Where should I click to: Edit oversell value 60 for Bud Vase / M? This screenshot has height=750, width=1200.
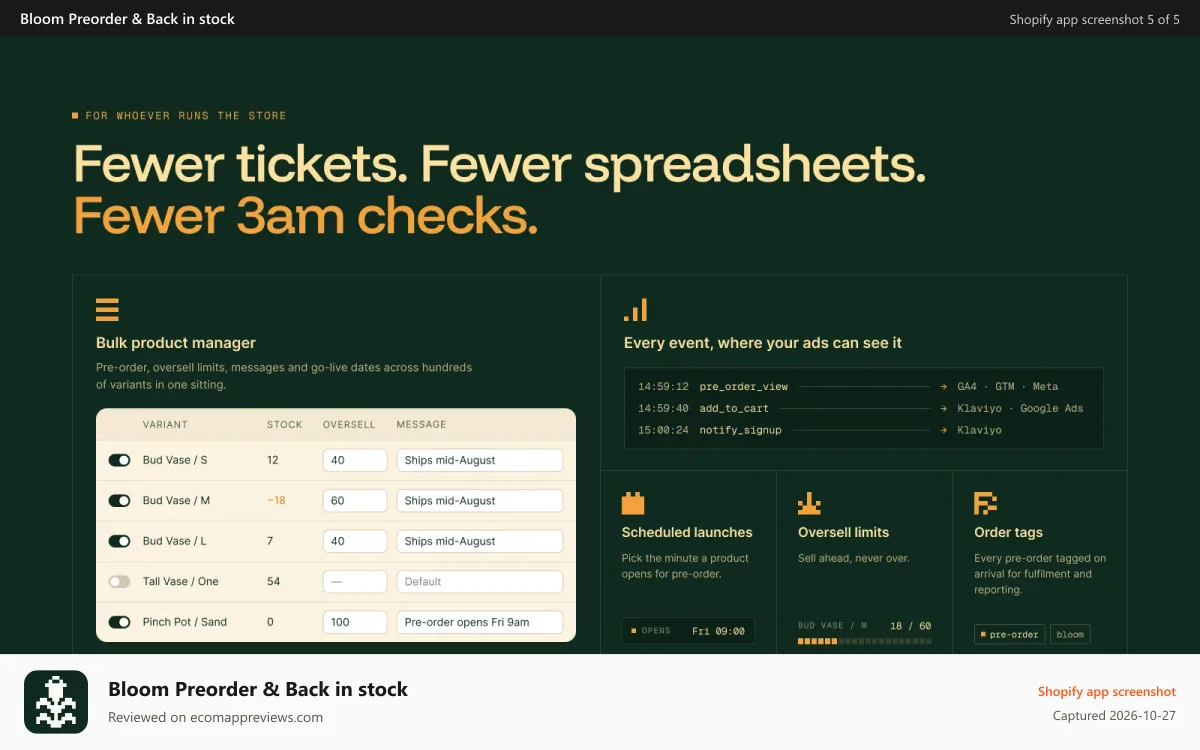pos(355,500)
